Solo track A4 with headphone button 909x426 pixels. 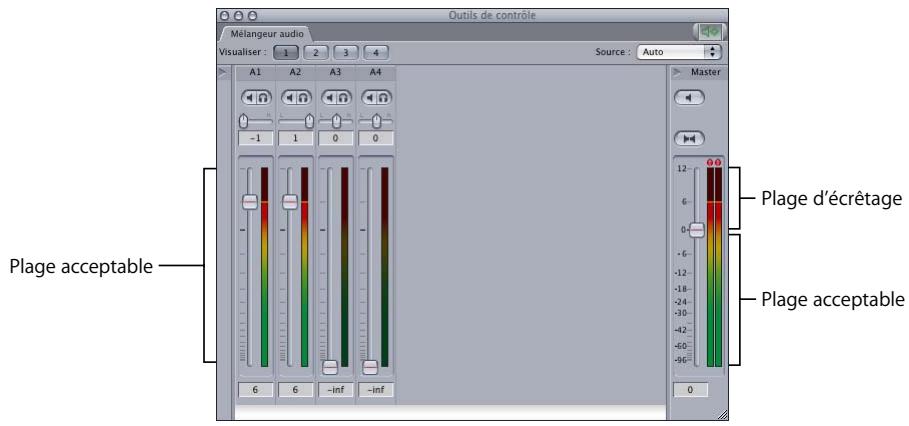pyautogui.click(x=383, y=98)
